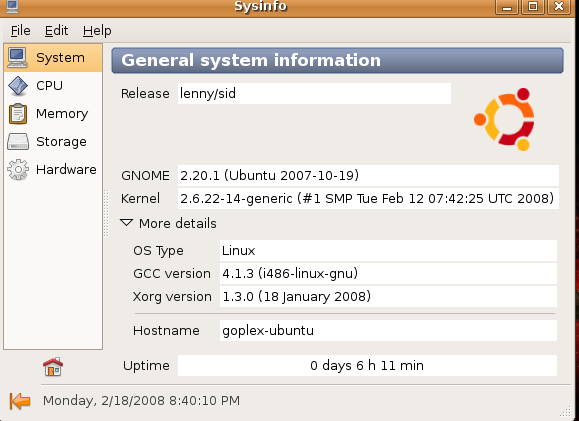Click the sidebar pane divider handle
Screen dimensions: 579x421
point(106,213)
